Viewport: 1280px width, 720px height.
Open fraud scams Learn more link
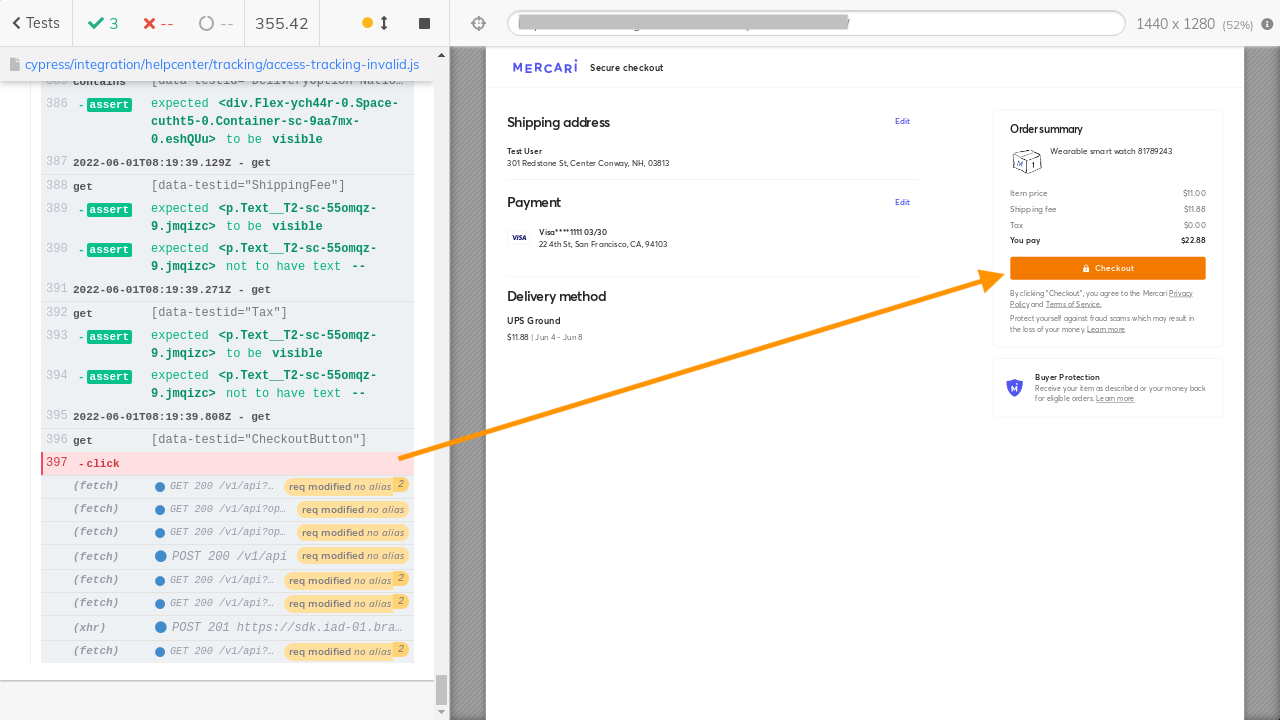click(x=1105, y=329)
